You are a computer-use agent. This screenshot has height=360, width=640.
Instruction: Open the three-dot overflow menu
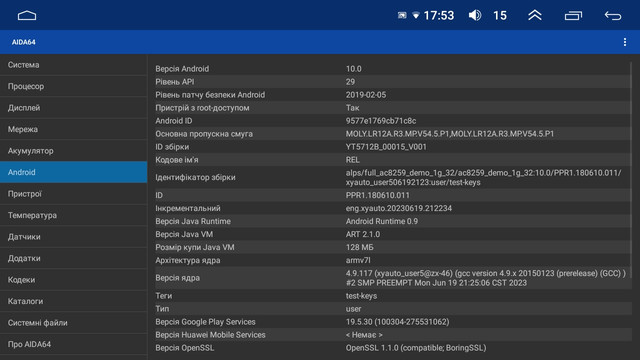tap(625, 42)
